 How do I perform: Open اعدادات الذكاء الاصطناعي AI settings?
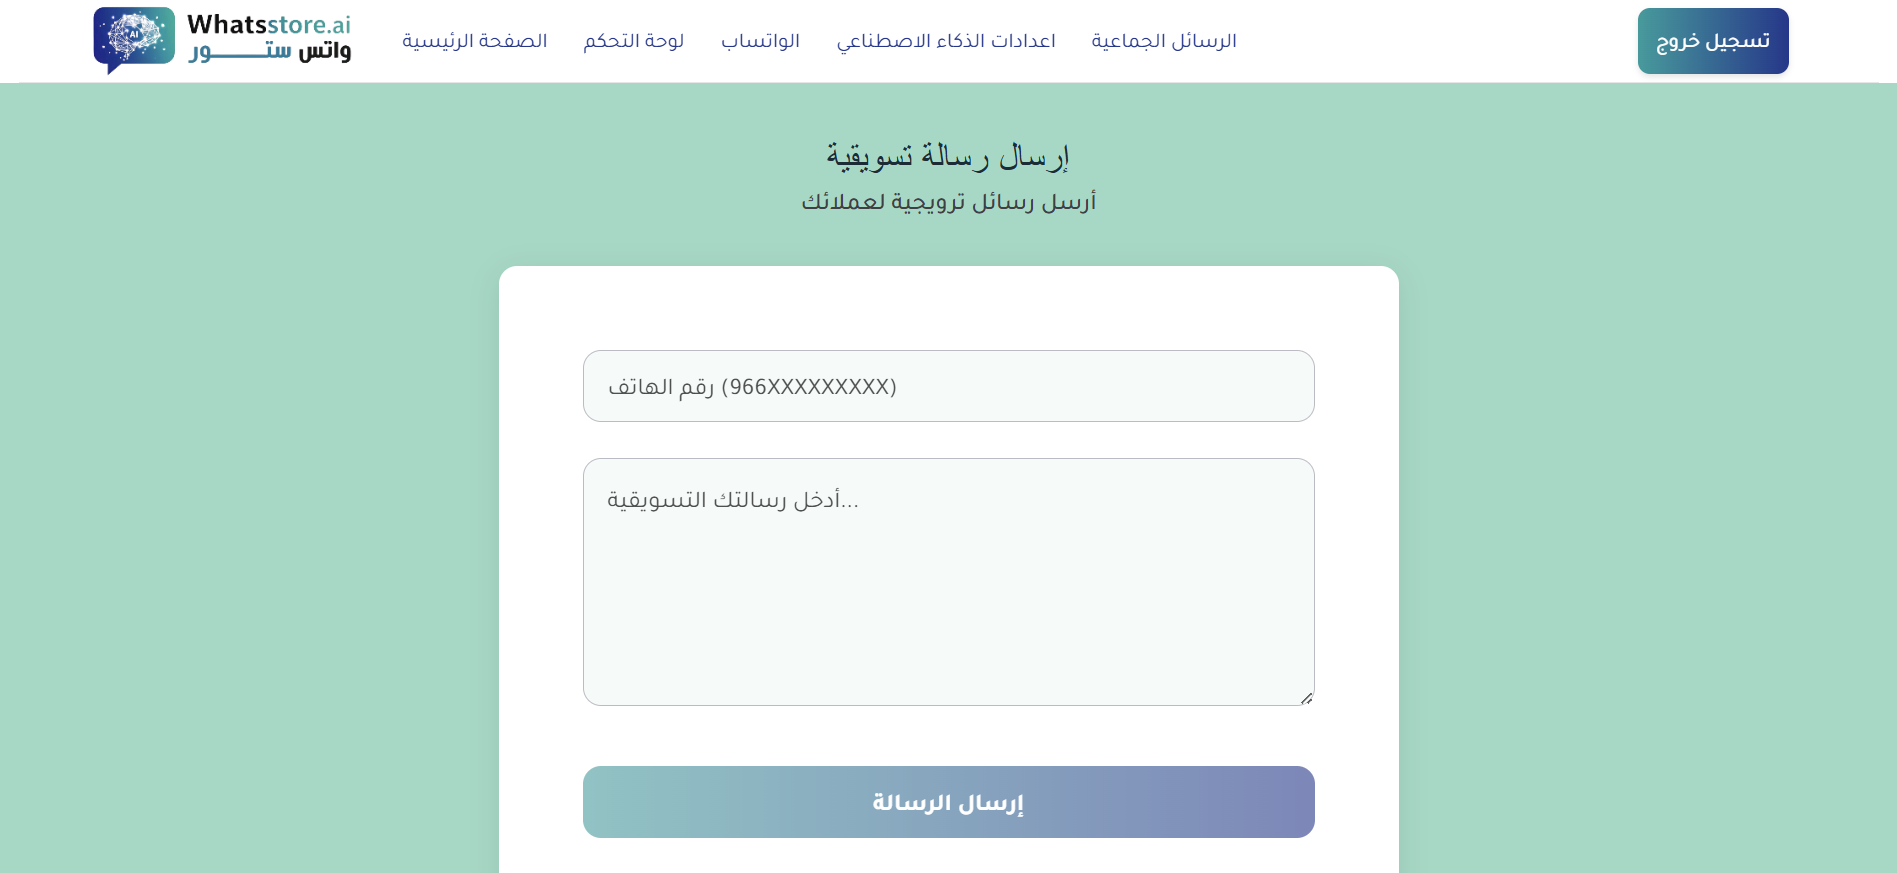point(946,41)
